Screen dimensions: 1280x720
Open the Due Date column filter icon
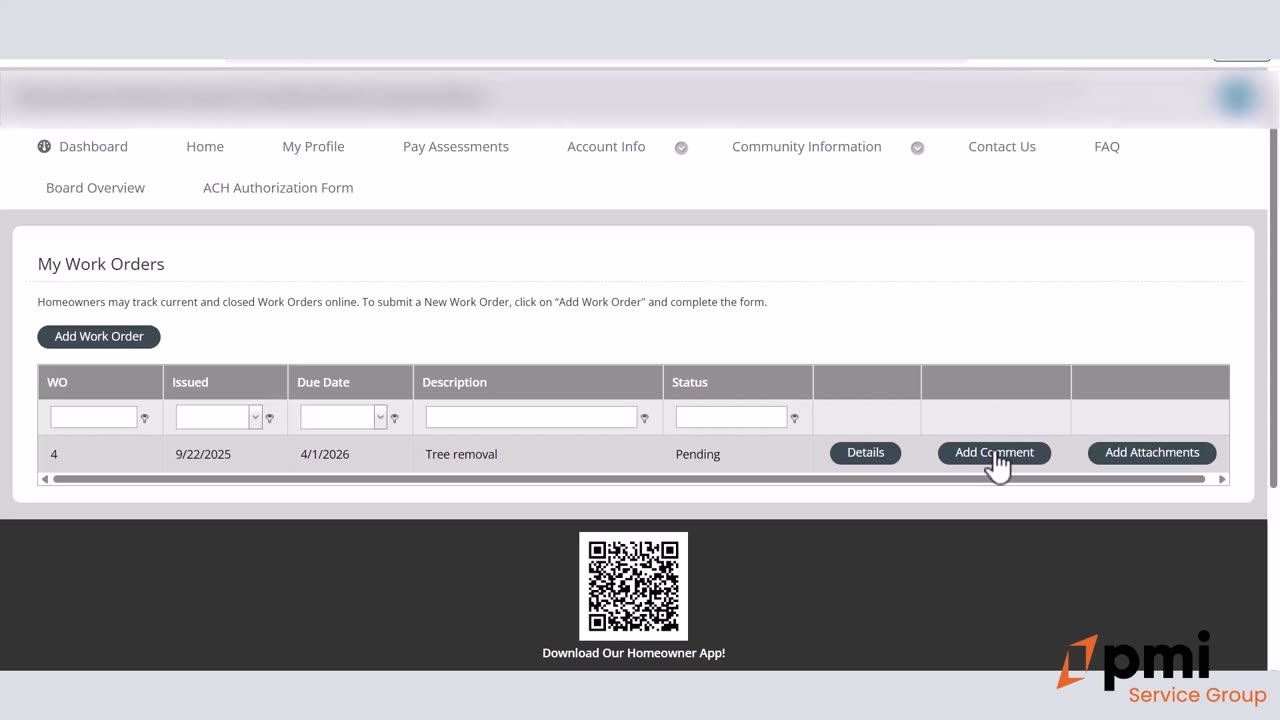[x=395, y=418]
